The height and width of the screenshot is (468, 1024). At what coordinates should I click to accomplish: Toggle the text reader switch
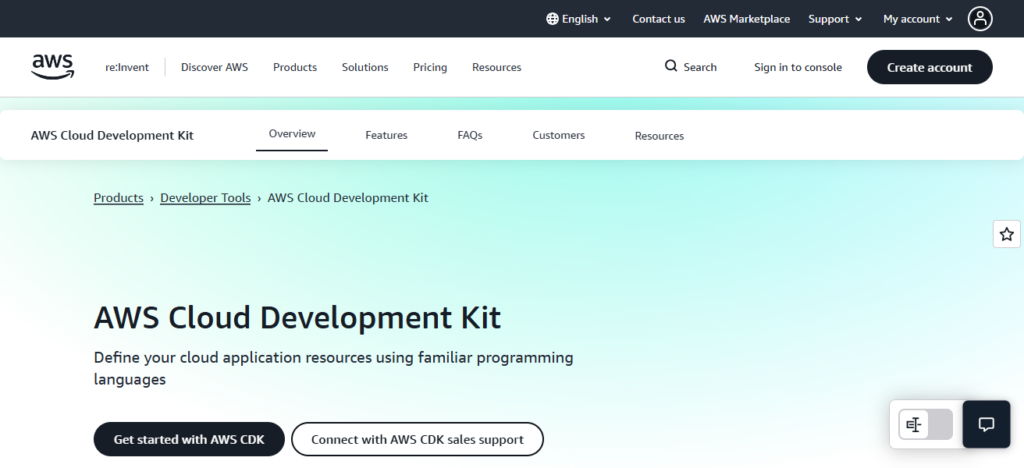click(x=925, y=425)
